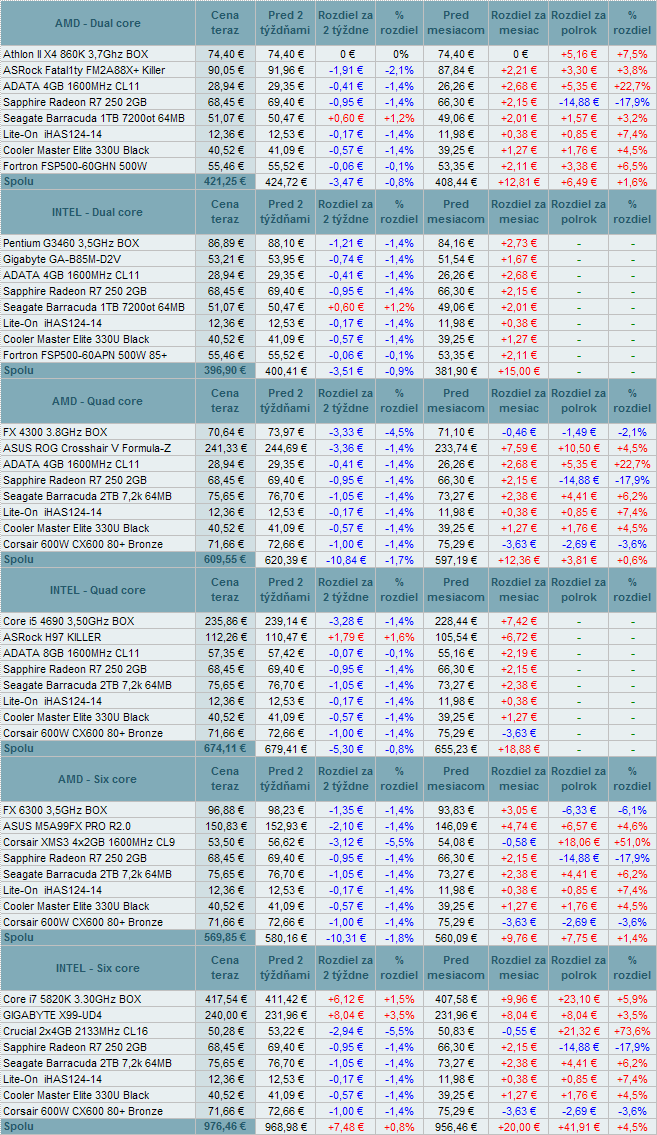Screen dimensions: 657x1135
Task: Click the AMD - Six core header
Action: coord(97,779)
